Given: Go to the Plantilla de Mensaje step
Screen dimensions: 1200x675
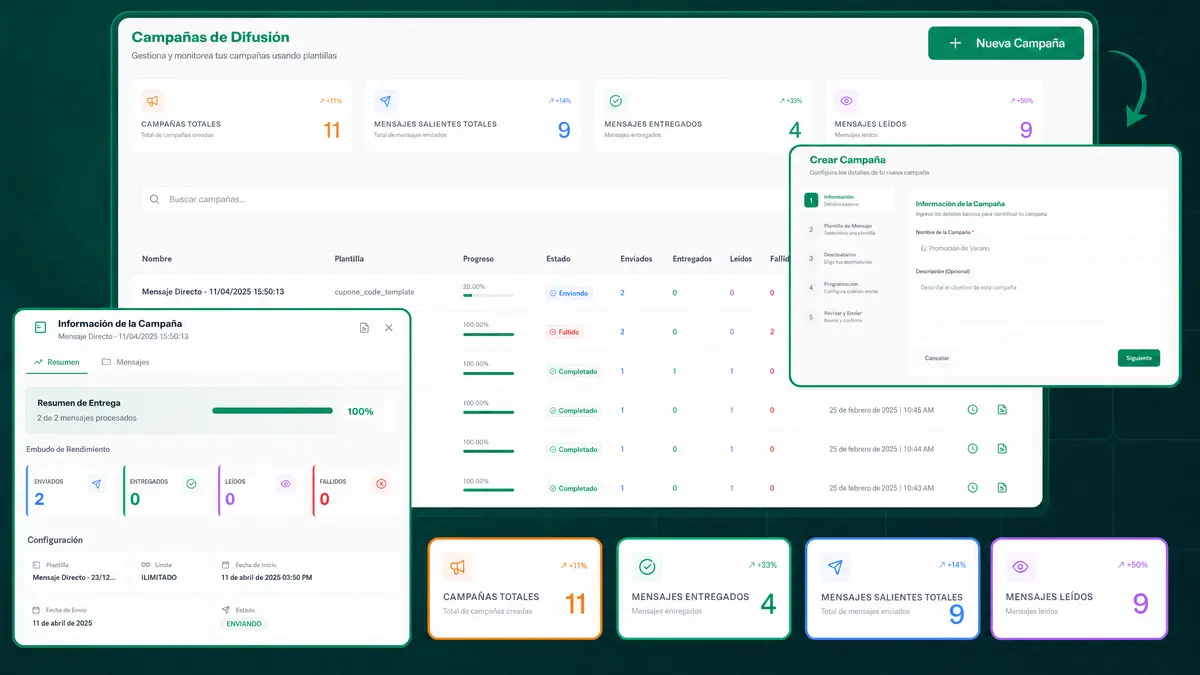Looking at the screenshot, I should [x=849, y=229].
